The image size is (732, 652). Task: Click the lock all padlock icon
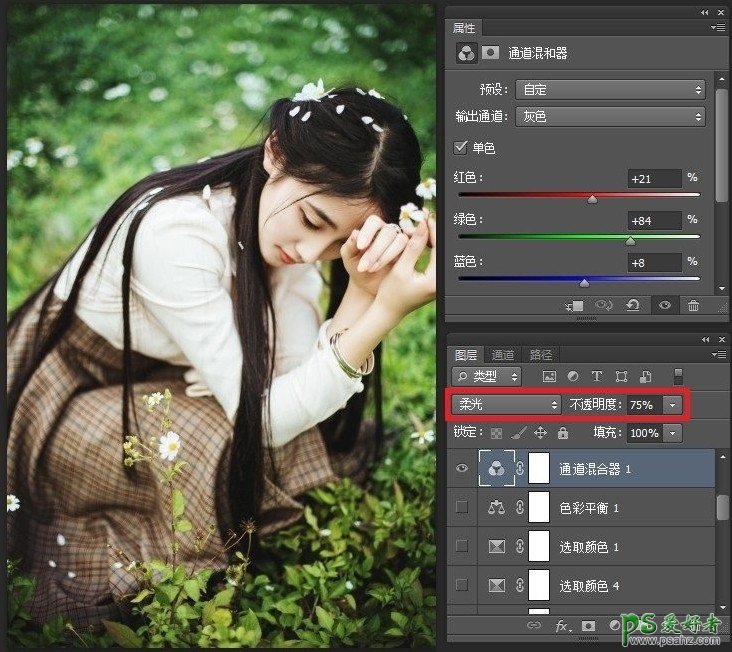coord(562,433)
